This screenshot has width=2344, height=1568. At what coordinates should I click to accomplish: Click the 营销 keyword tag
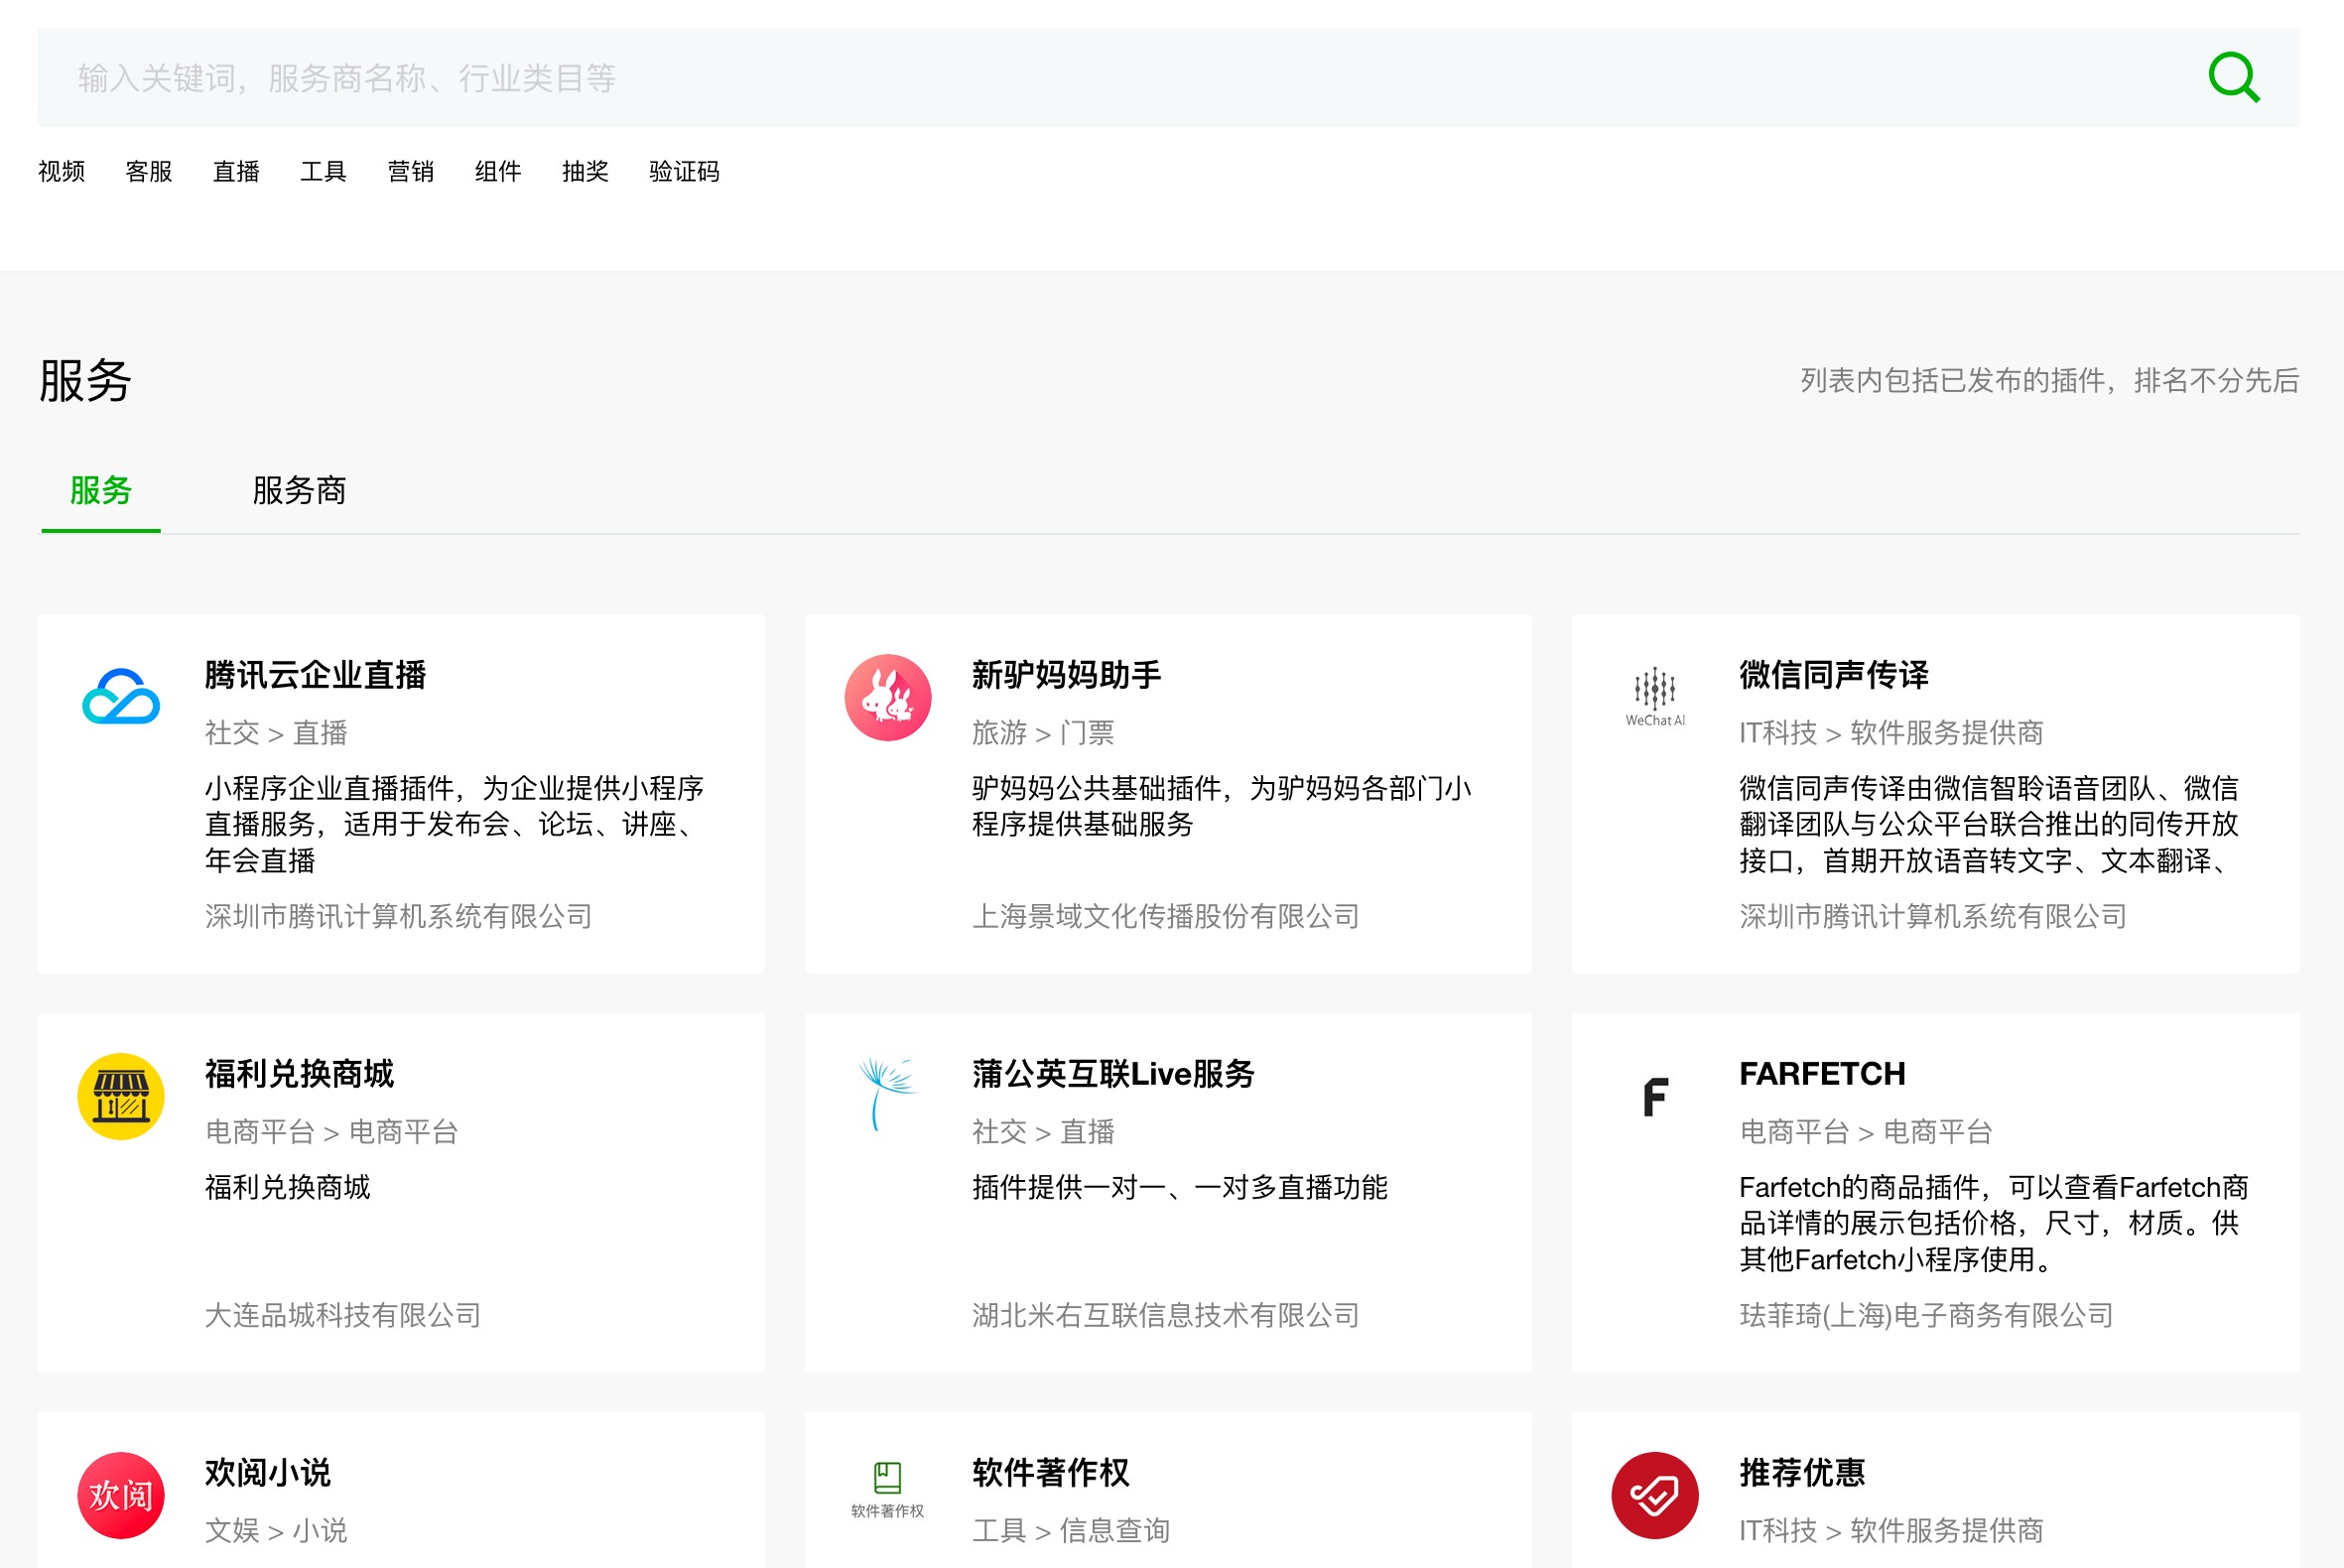[410, 172]
